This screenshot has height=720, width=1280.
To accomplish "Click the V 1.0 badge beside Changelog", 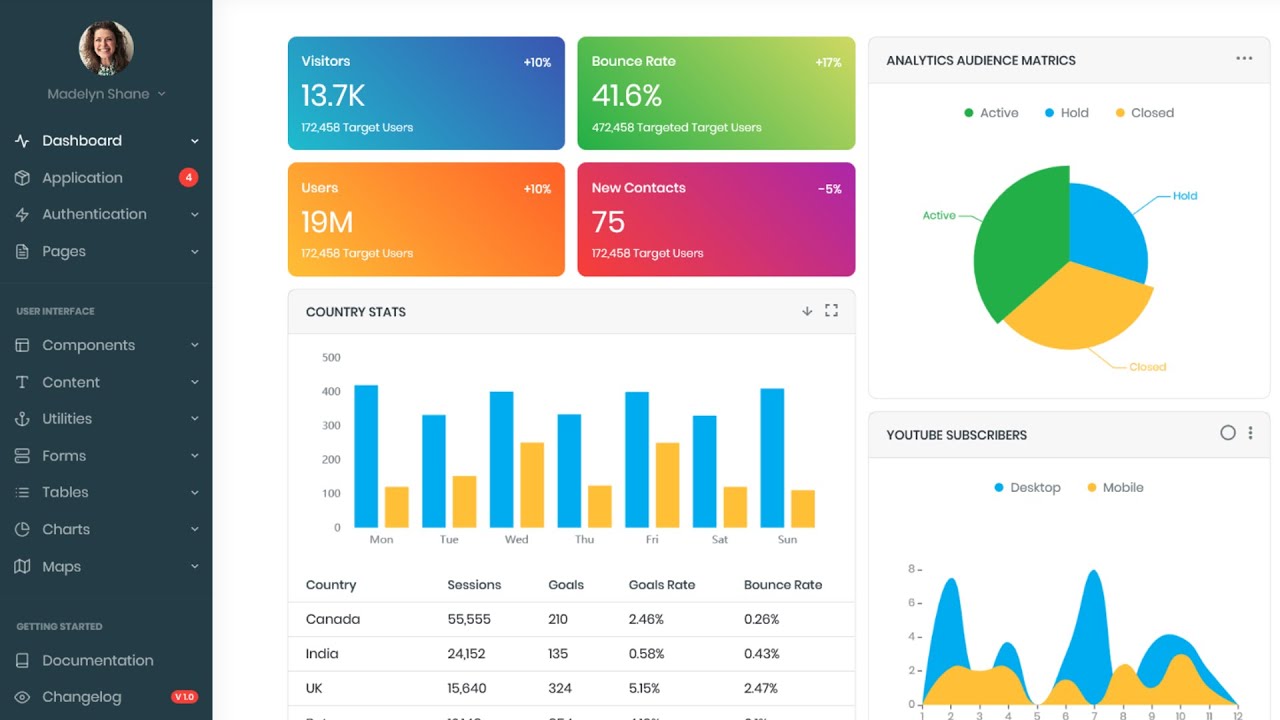I will click(185, 697).
